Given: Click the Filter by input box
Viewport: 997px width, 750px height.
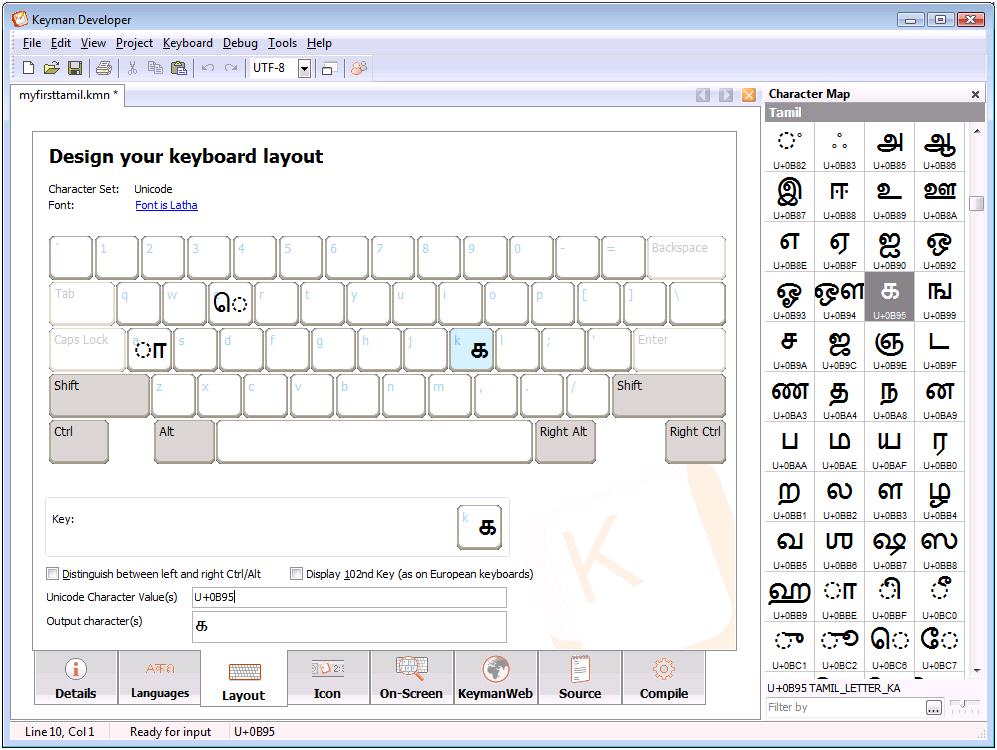Looking at the screenshot, I should click(x=845, y=707).
